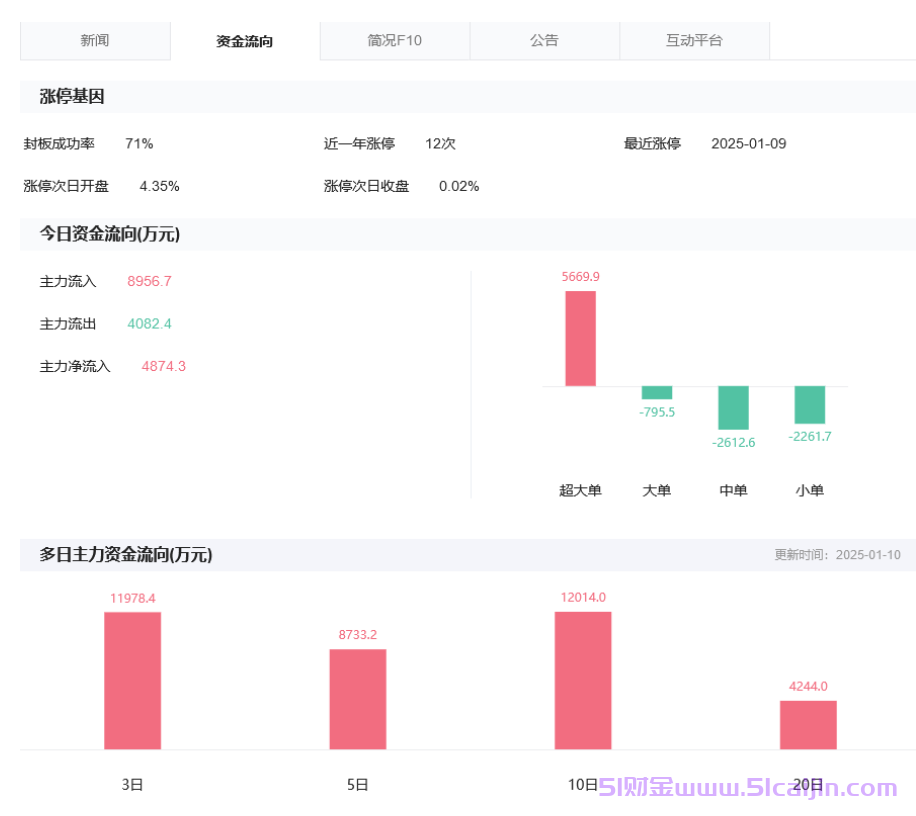Select the 主力净流入 value 4874.3

[x=164, y=366]
